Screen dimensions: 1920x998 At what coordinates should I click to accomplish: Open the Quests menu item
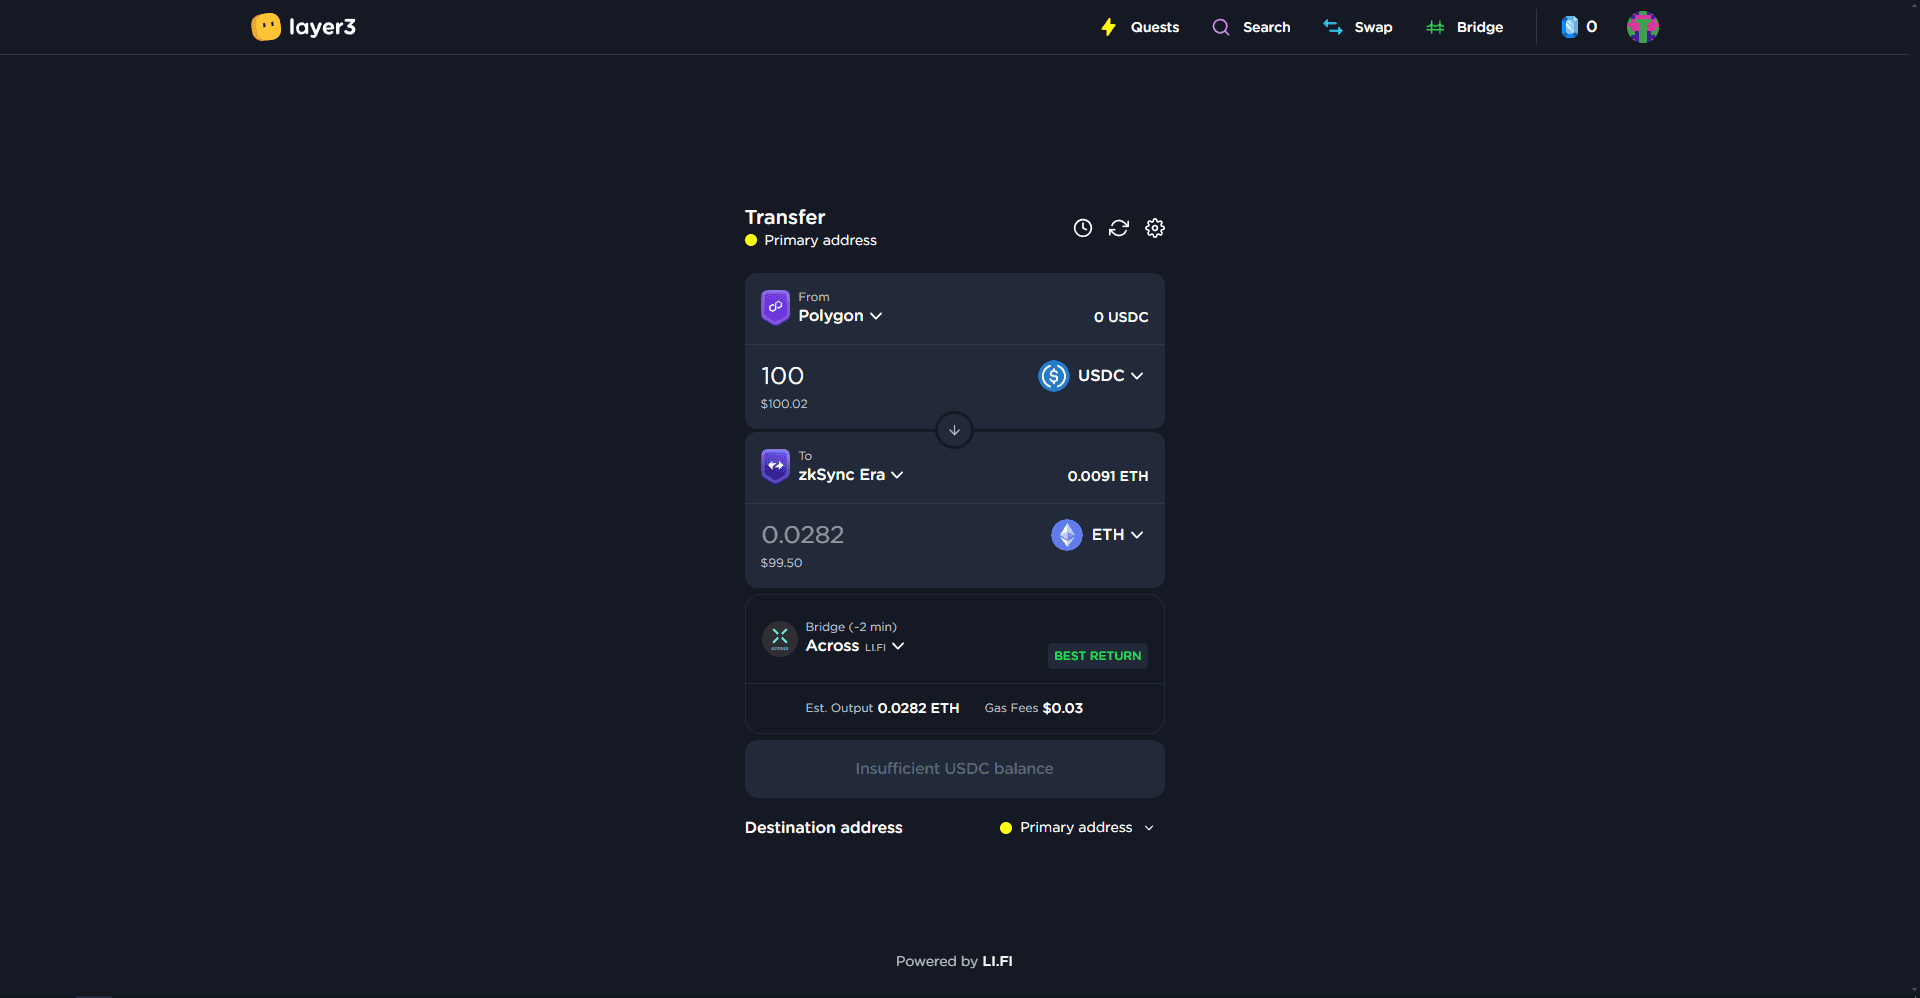coord(1154,27)
